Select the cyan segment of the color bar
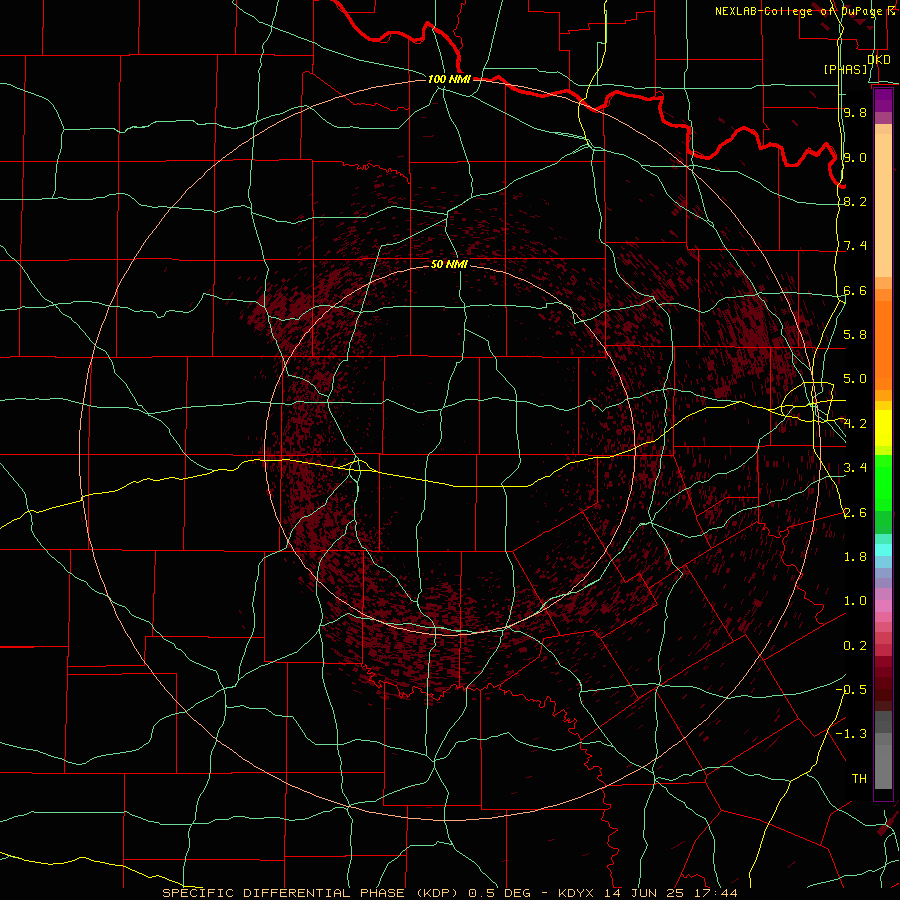 [883, 549]
